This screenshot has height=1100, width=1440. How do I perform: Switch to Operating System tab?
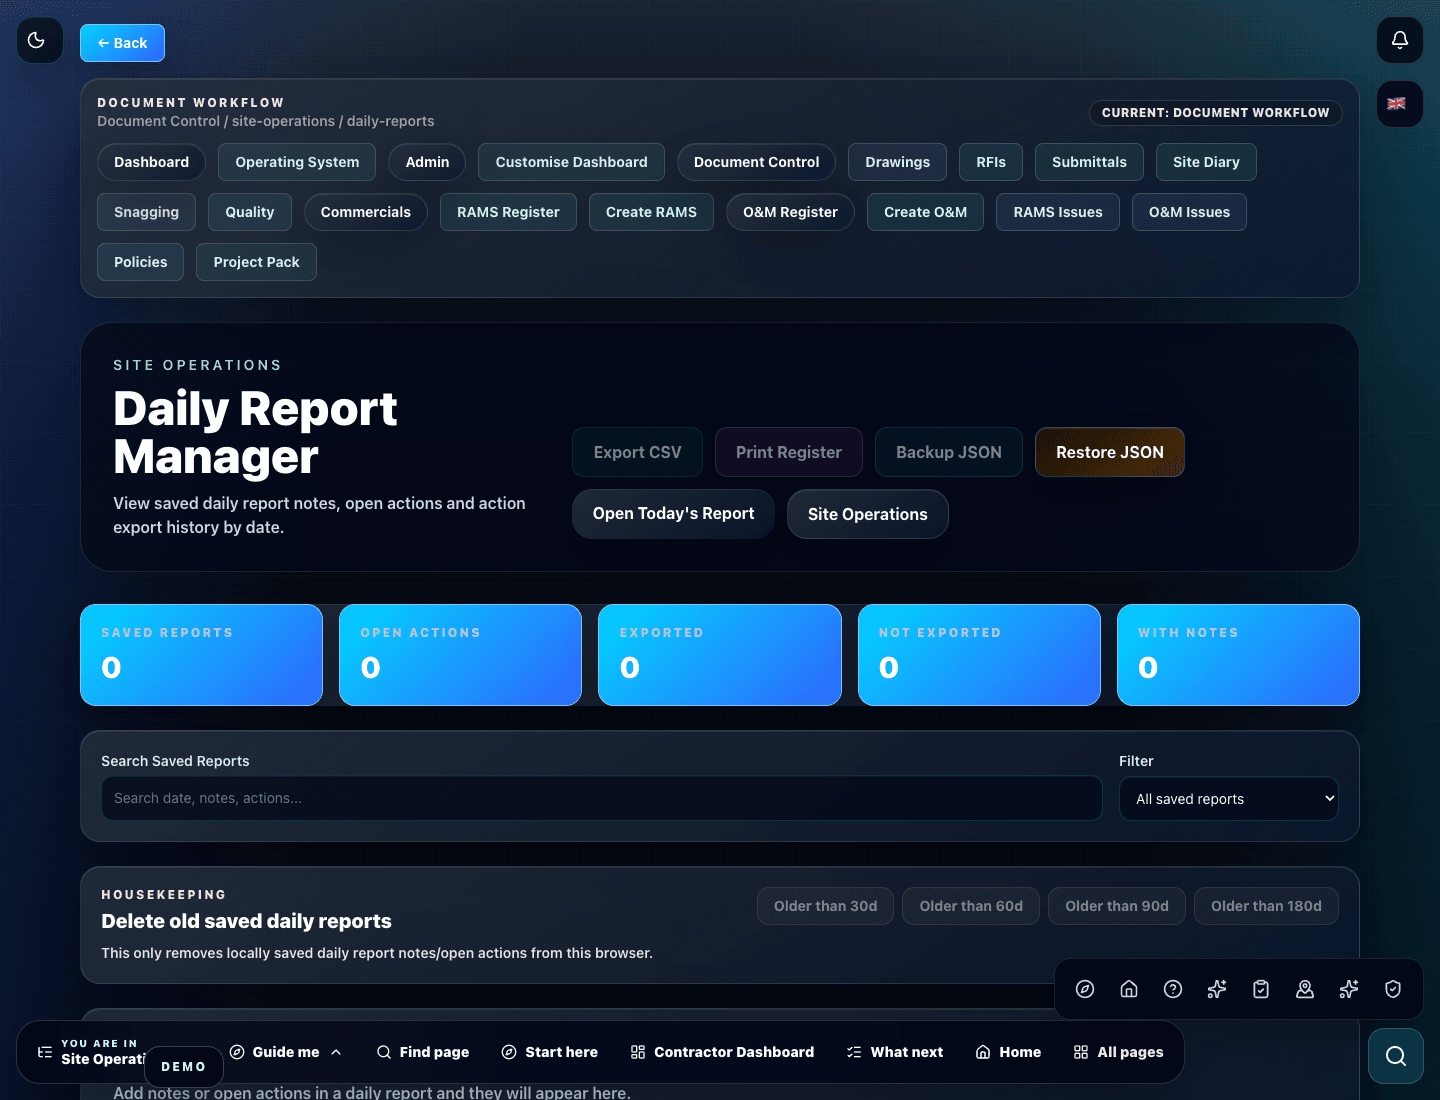[x=297, y=162]
